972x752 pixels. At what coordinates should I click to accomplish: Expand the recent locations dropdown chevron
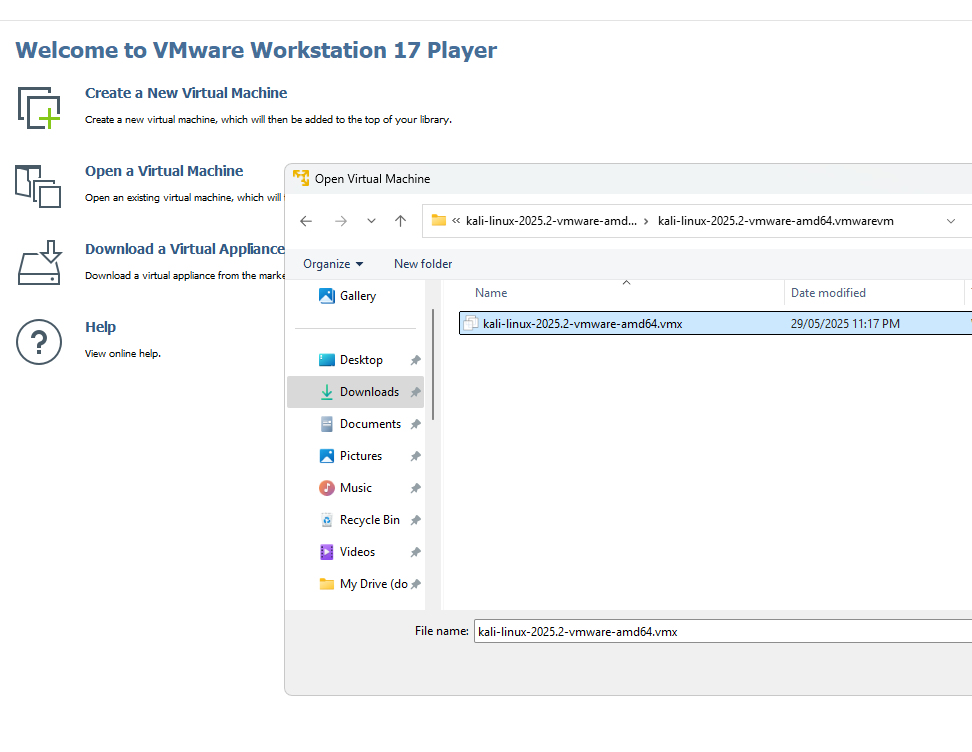371,221
